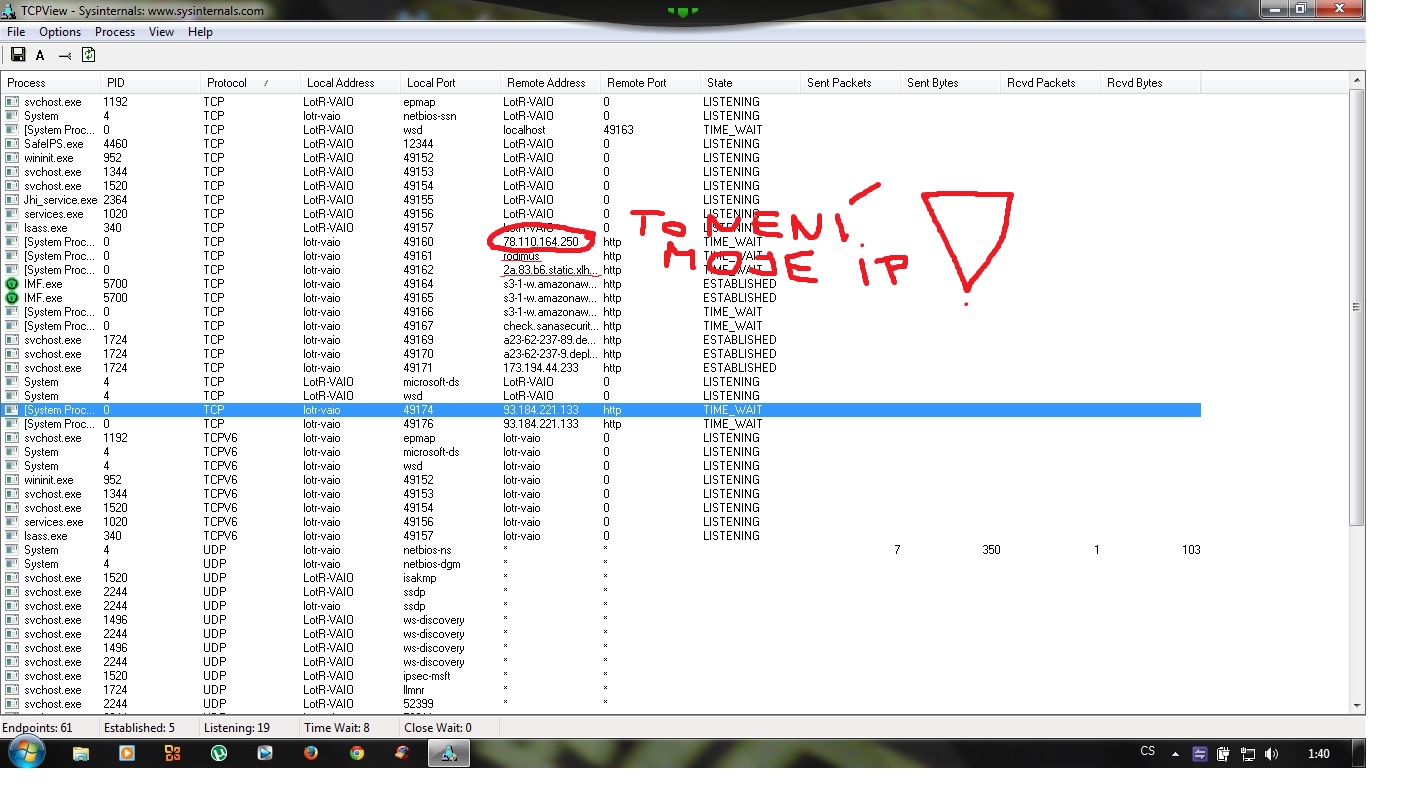Click the 'Listening: 19' status bar entry

(x=236, y=728)
